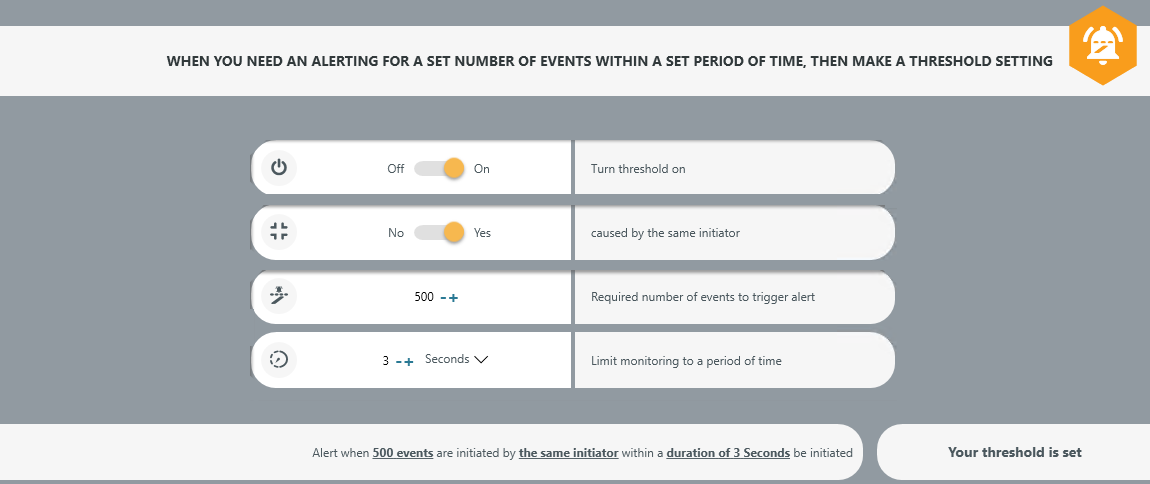Toggle the threshold Off/On switch
The height and width of the screenshot is (484, 1150).
coord(440,169)
